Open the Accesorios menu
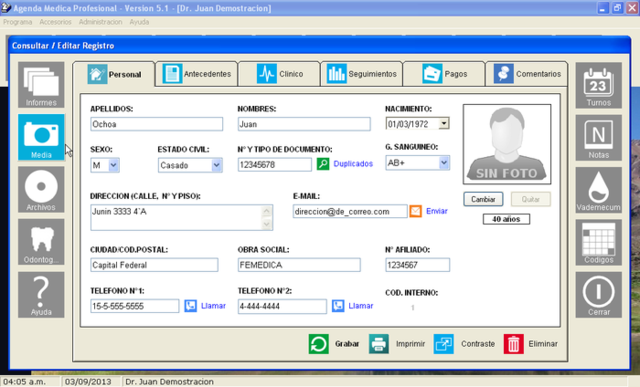640x387 pixels. [x=56, y=22]
